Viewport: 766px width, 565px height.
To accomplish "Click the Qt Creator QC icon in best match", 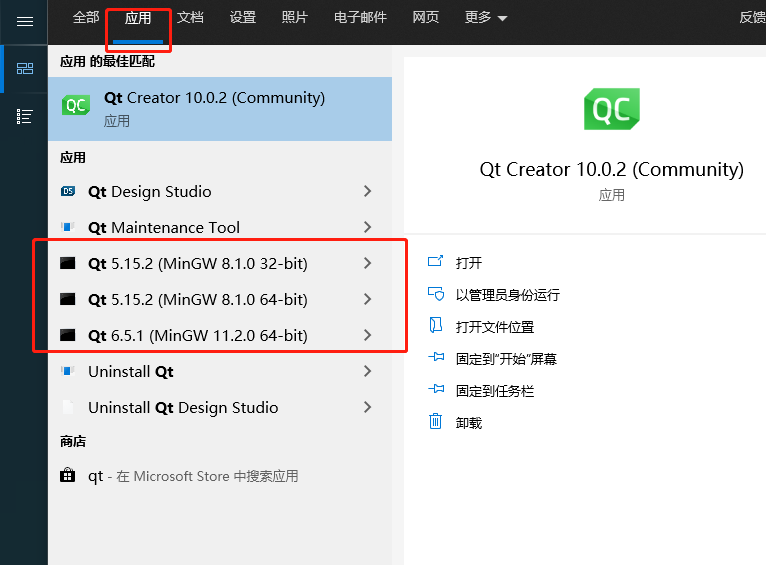I will [x=76, y=105].
